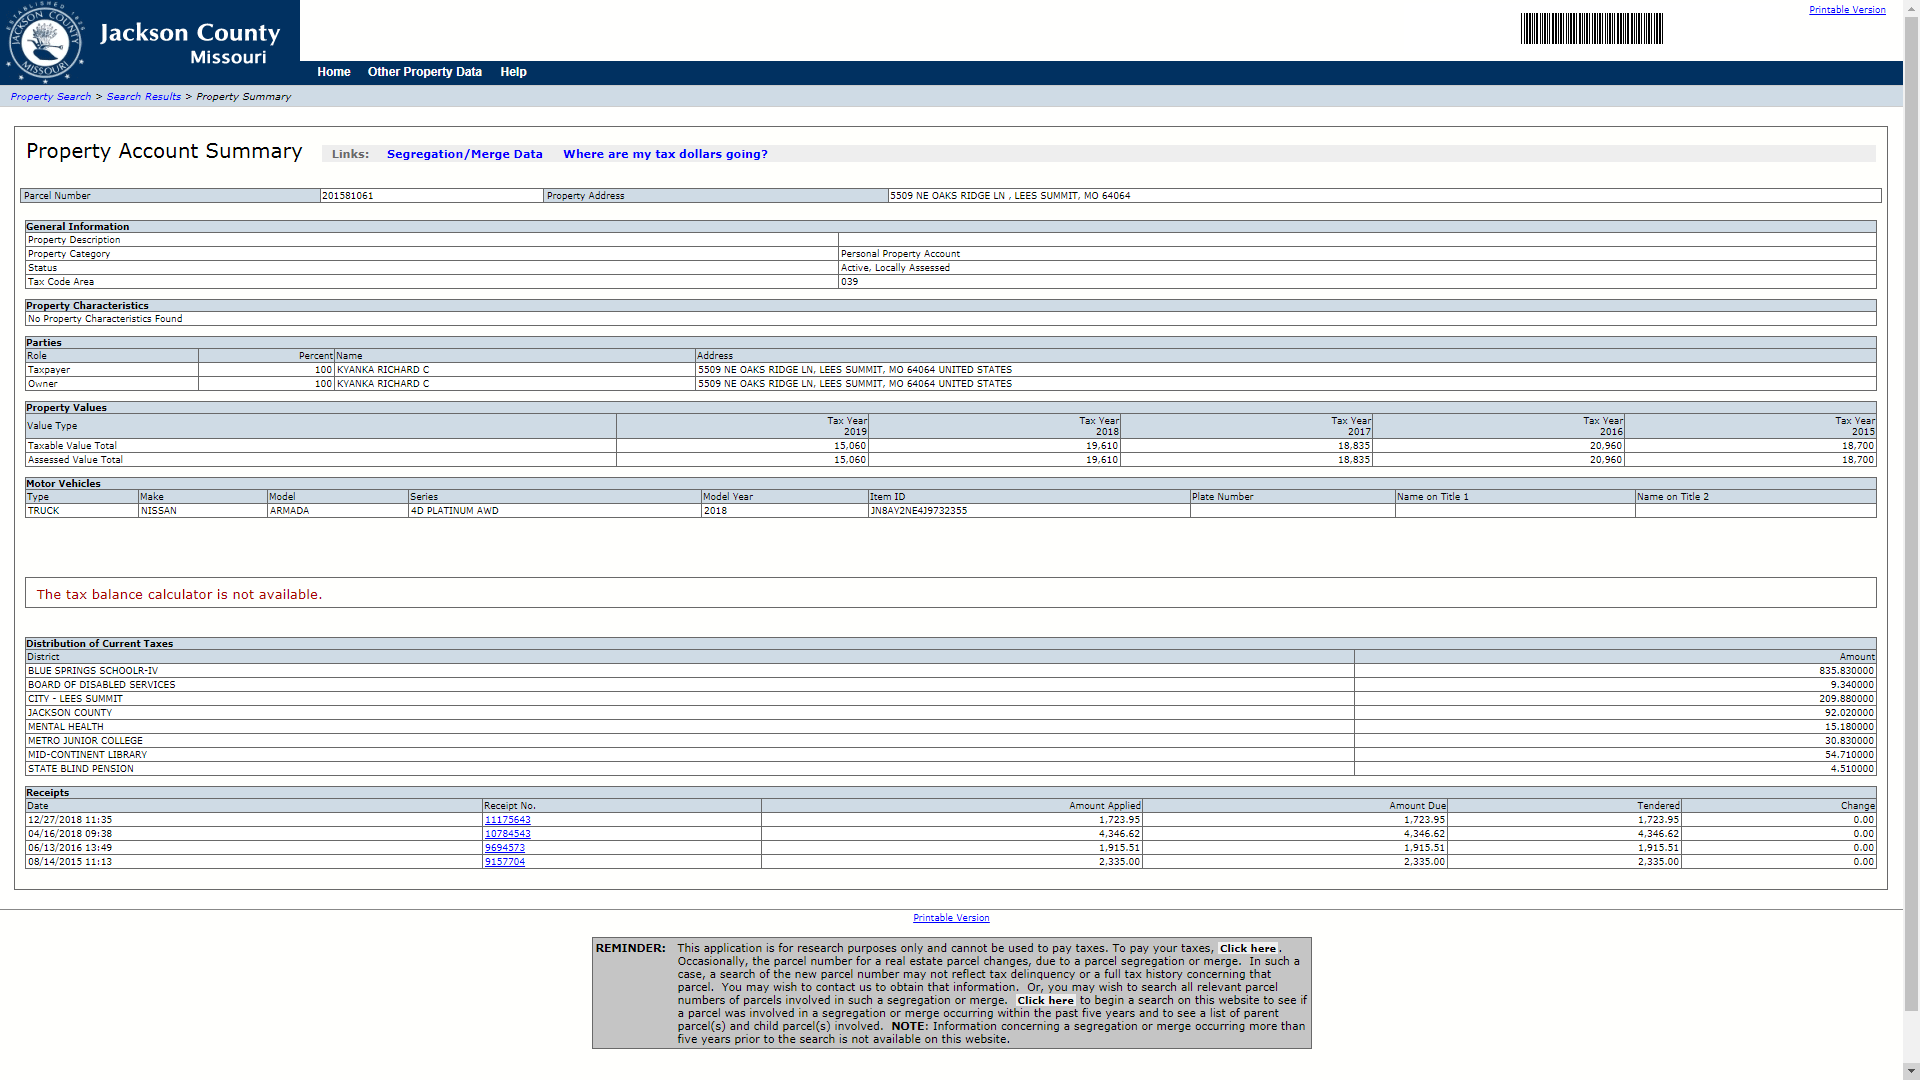Open Other Property Data menu
Viewport: 1920px width, 1080px height.
pos(425,72)
